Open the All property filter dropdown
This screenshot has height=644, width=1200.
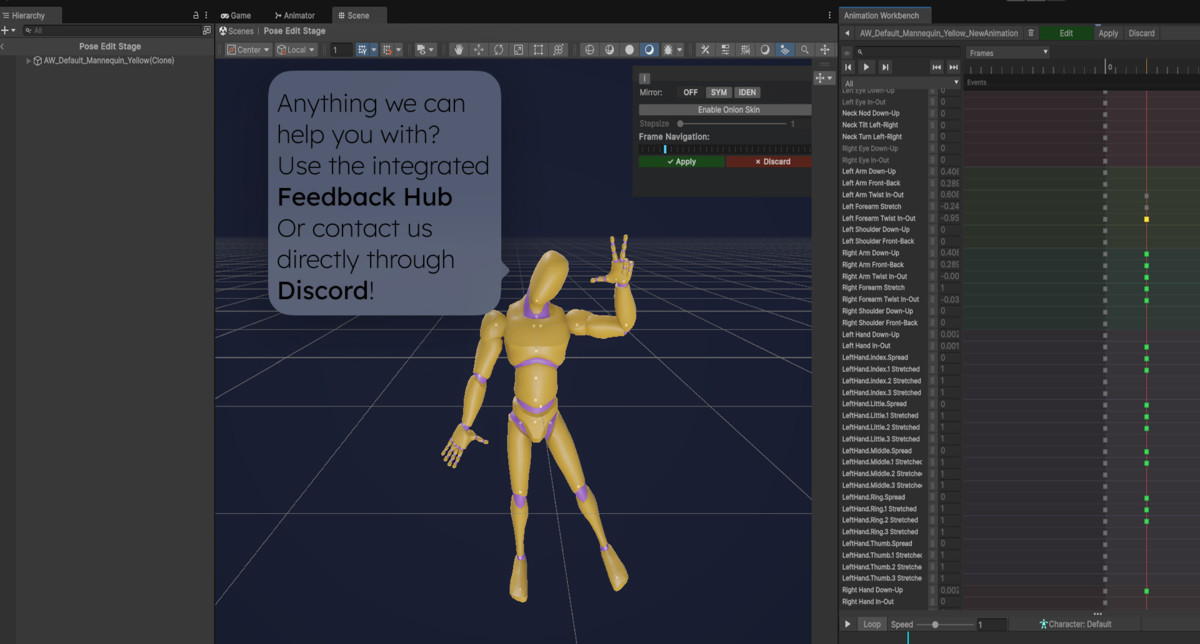pos(901,83)
